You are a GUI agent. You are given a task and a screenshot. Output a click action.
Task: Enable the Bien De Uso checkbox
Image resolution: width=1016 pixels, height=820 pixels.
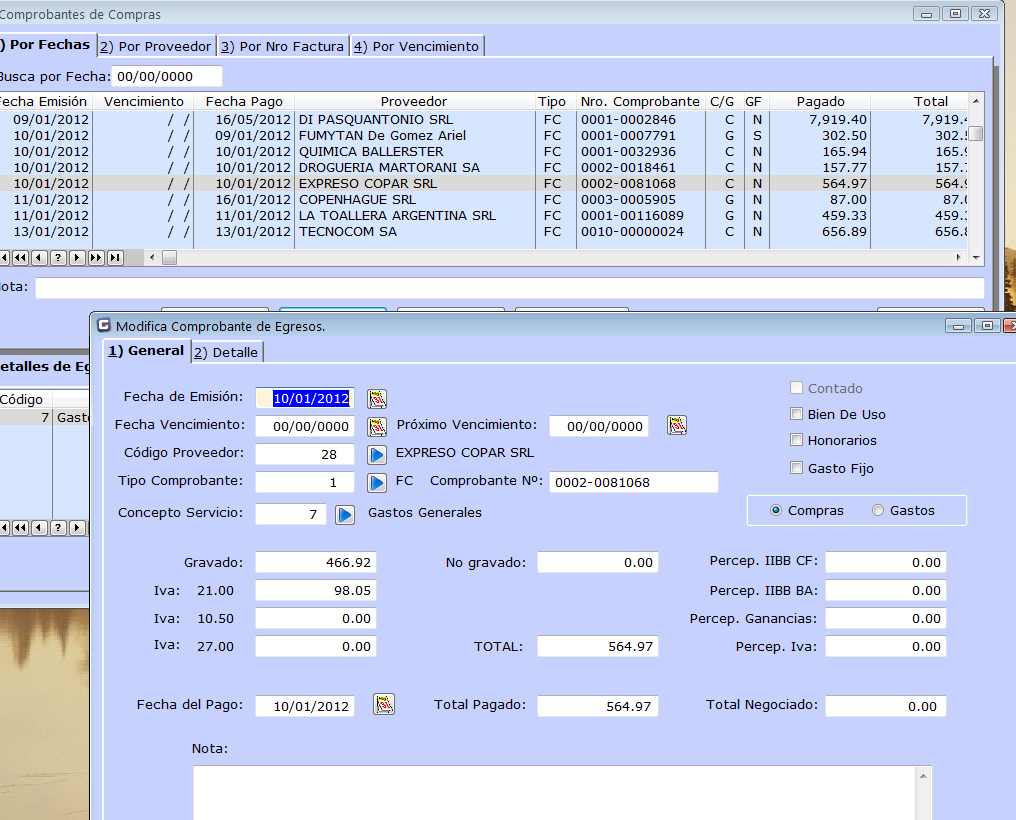(797, 414)
